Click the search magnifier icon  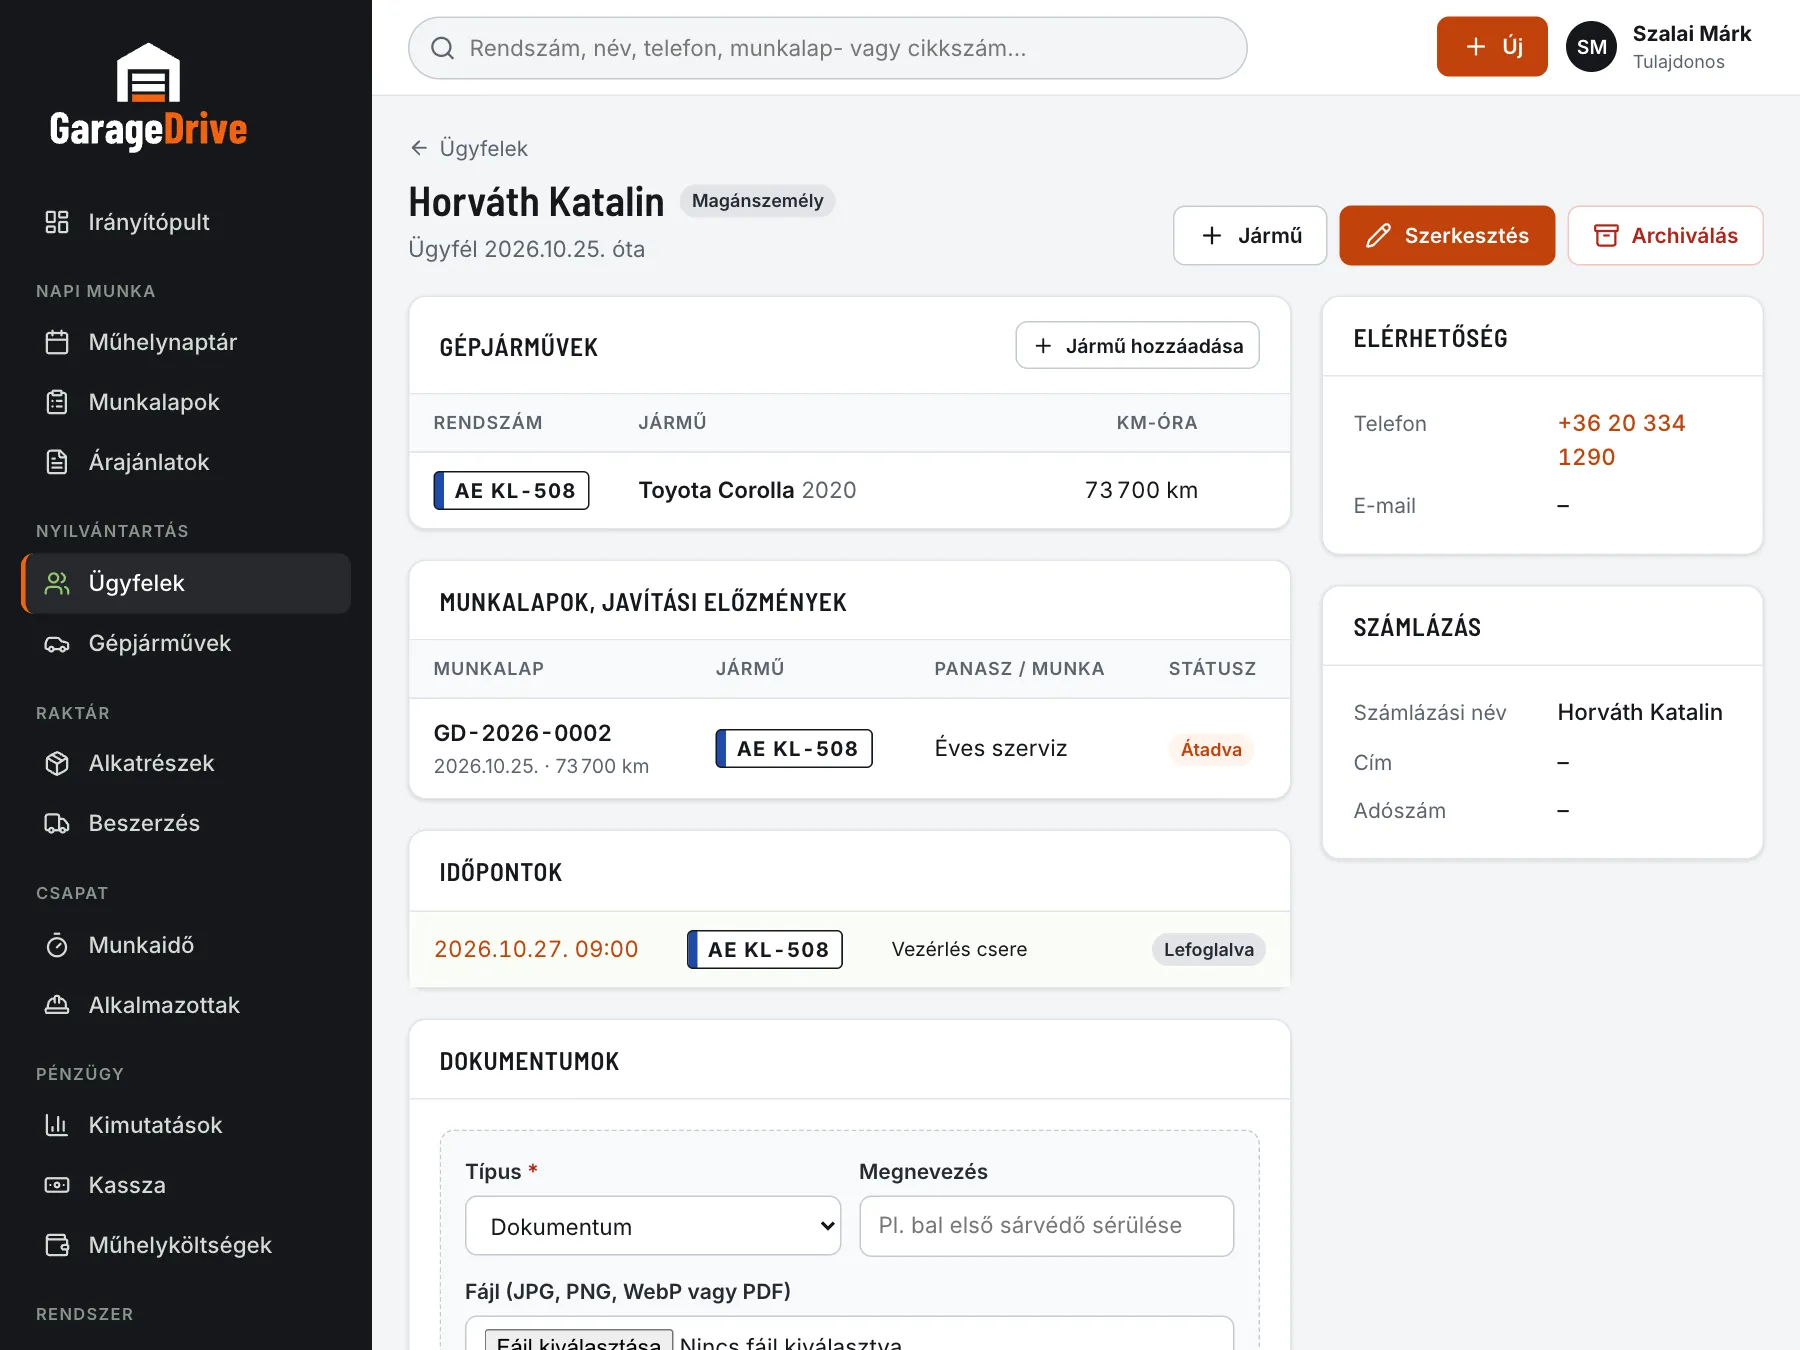[442, 48]
